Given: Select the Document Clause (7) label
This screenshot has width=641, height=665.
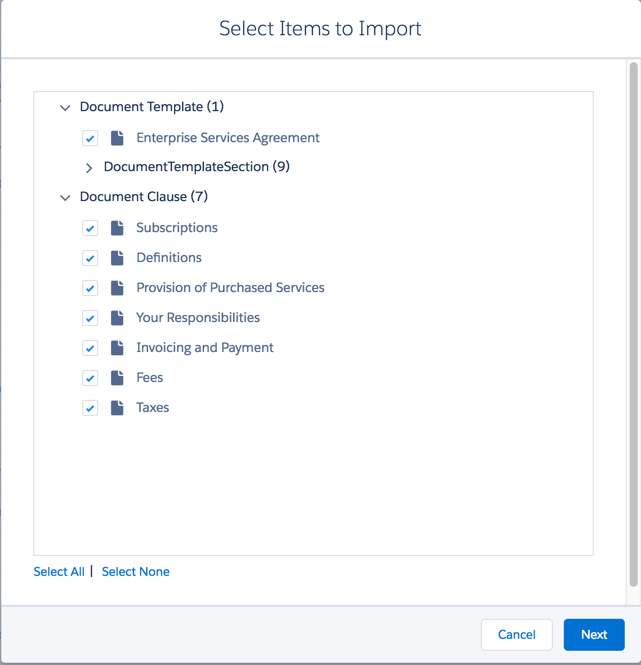Looking at the screenshot, I should click(144, 197).
